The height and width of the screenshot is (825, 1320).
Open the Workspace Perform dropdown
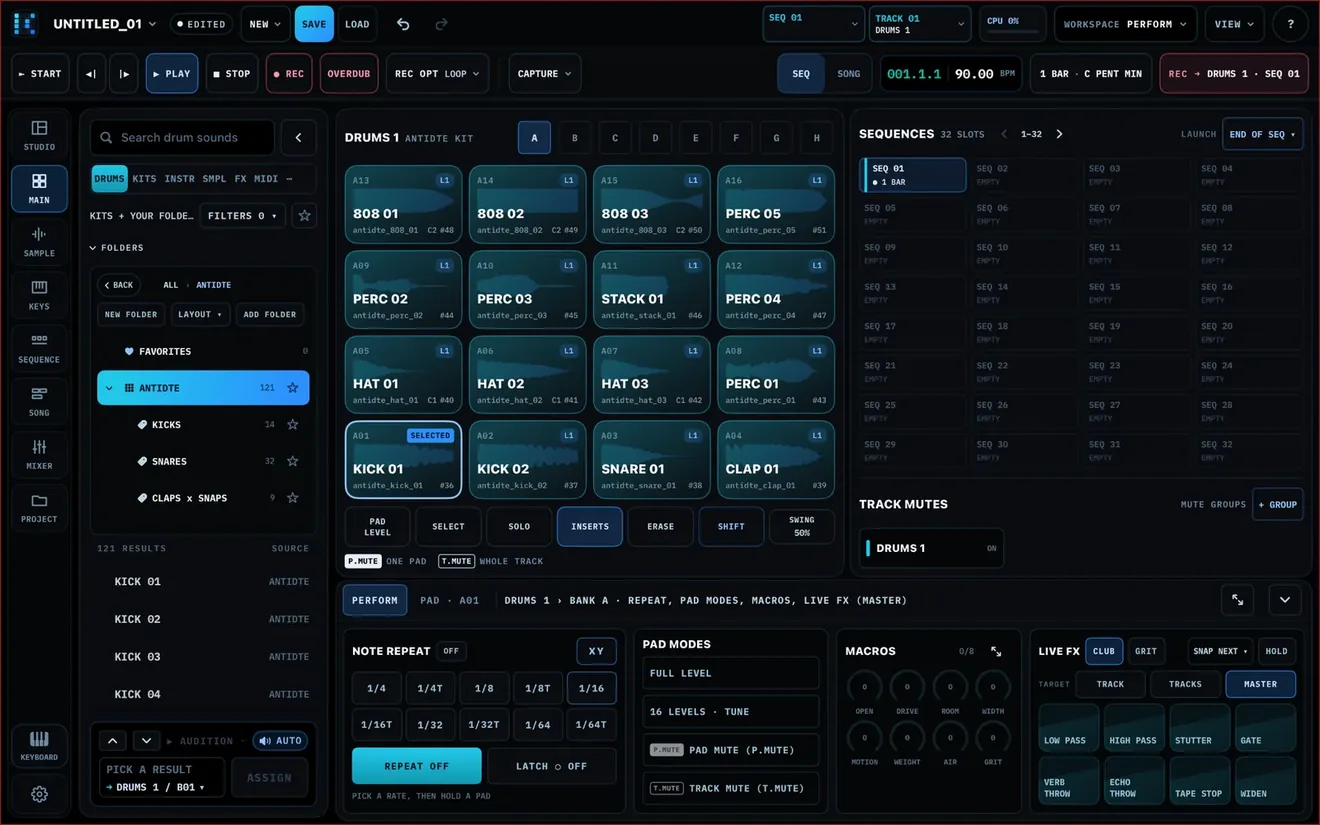(1125, 24)
